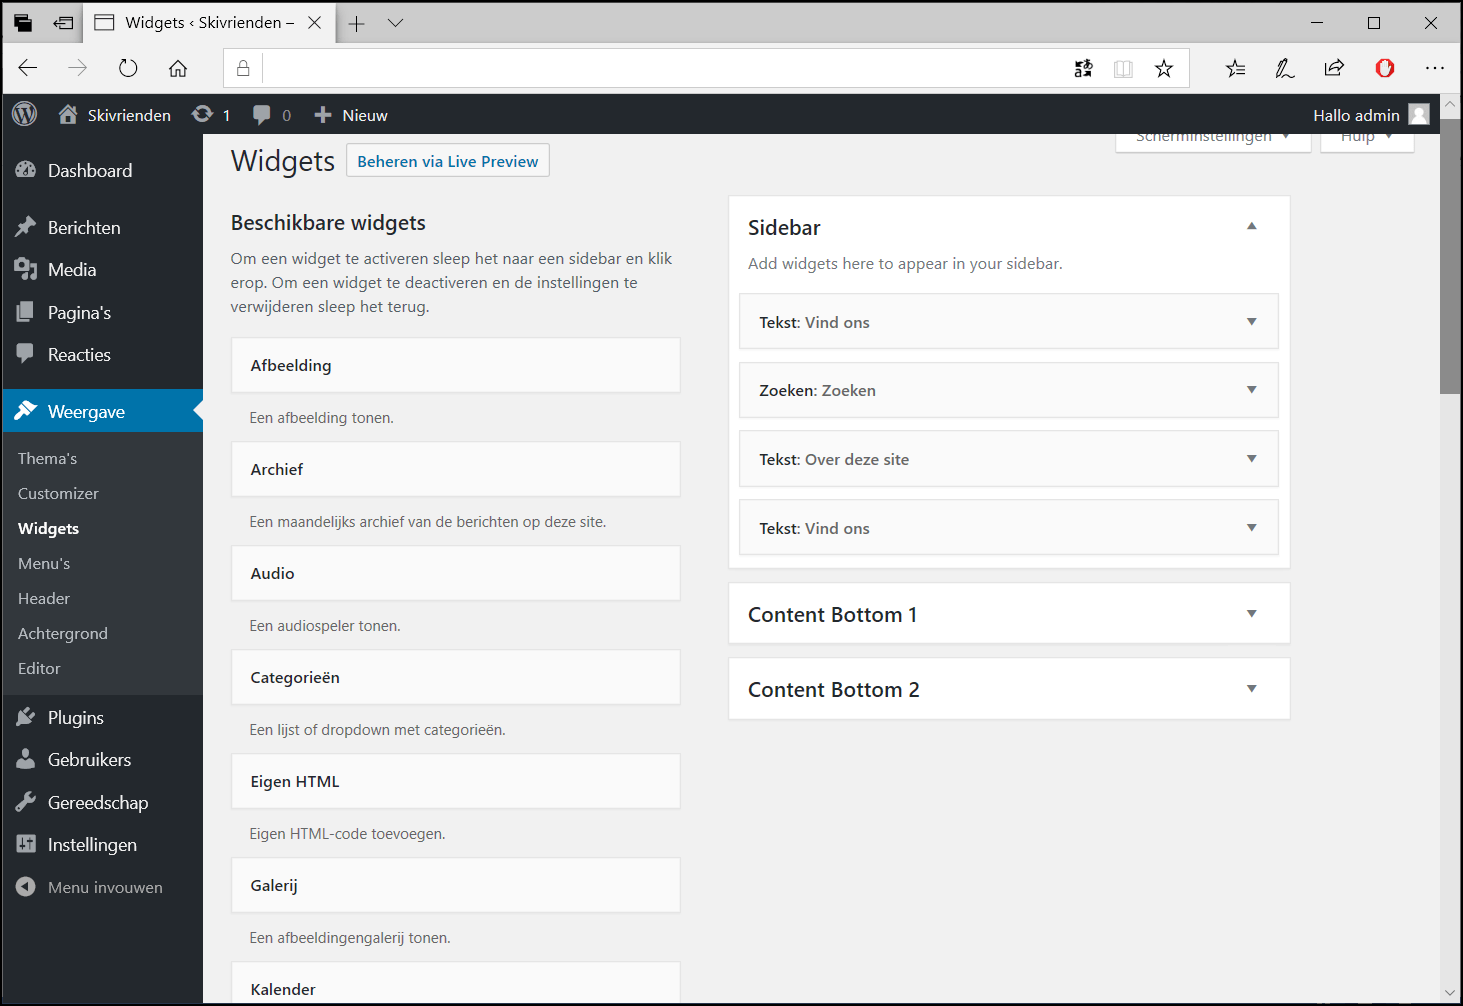Image resolution: width=1463 pixels, height=1006 pixels.
Task: Open the updates icon with count 1
Action: click(x=203, y=114)
